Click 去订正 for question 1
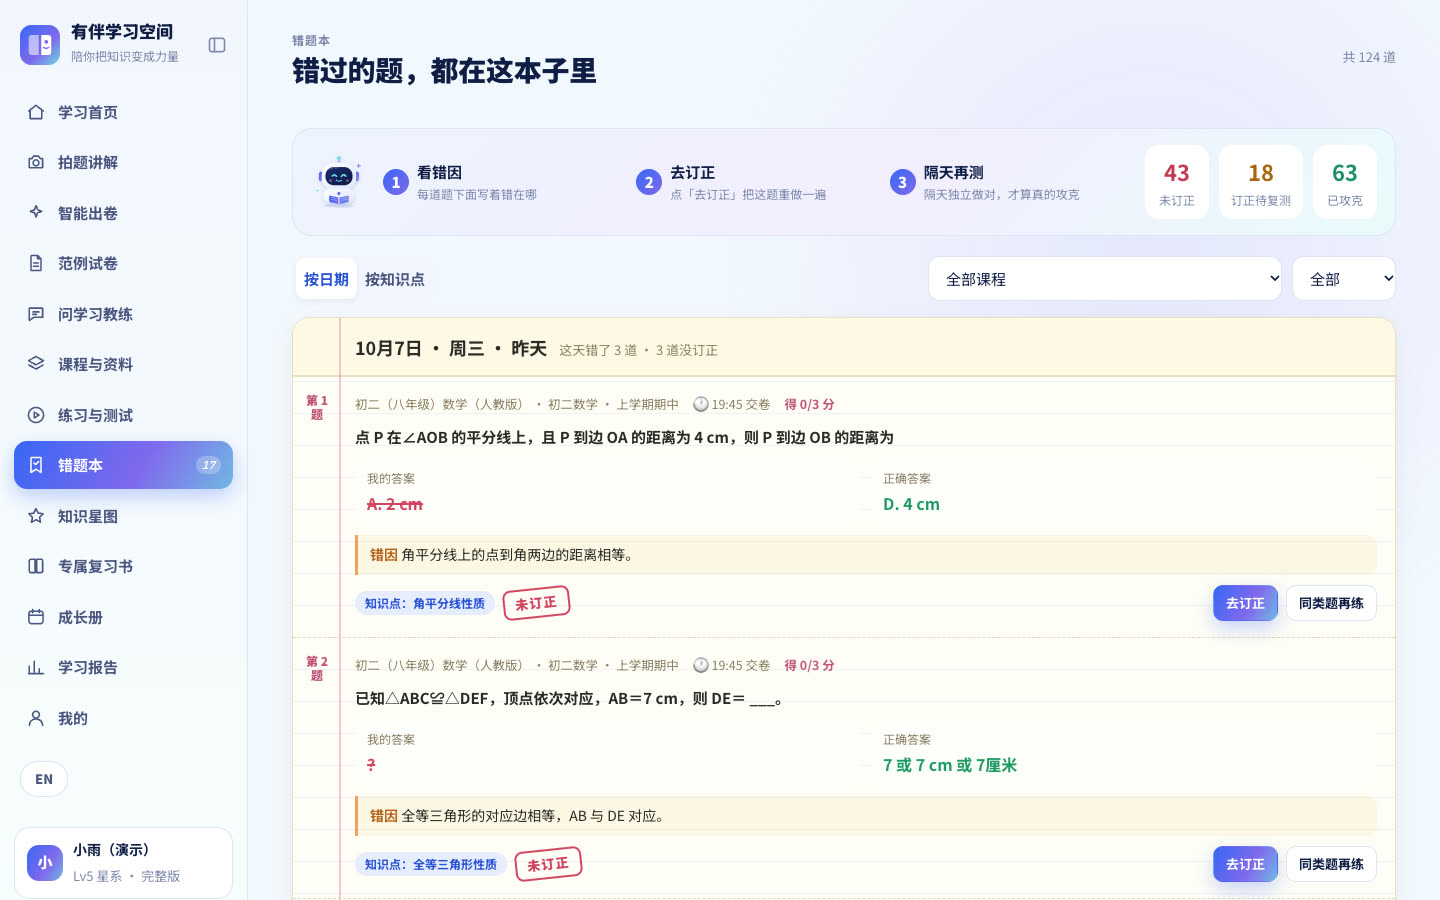Image resolution: width=1440 pixels, height=900 pixels. (1245, 603)
